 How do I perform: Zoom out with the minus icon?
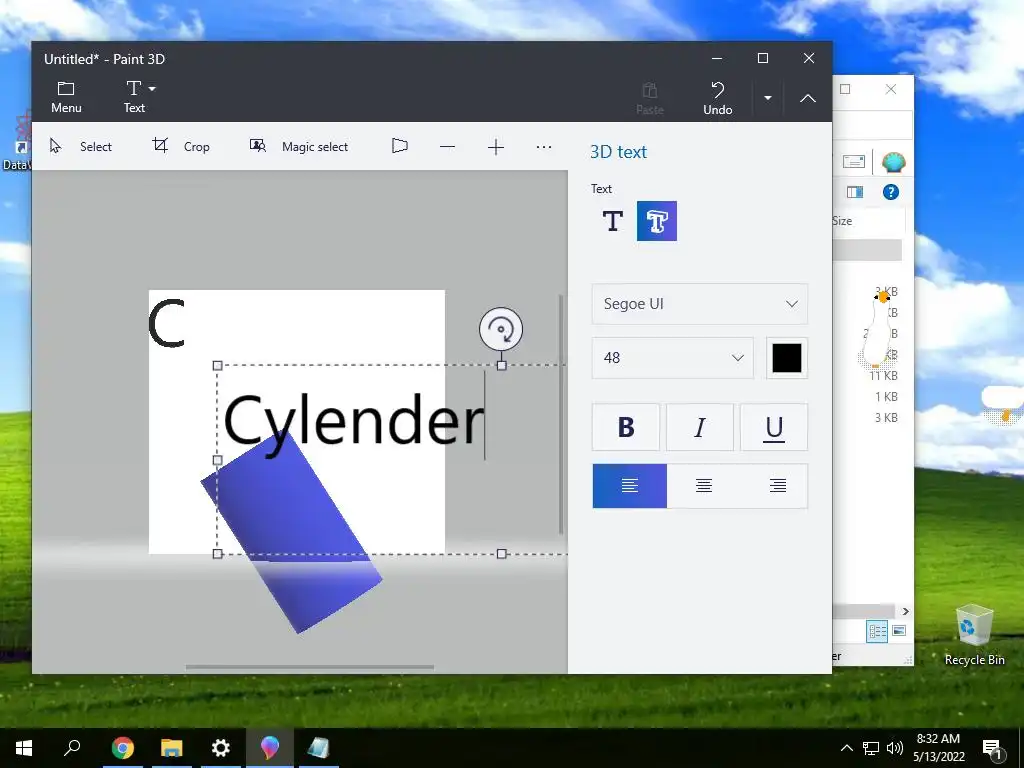(447, 147)
